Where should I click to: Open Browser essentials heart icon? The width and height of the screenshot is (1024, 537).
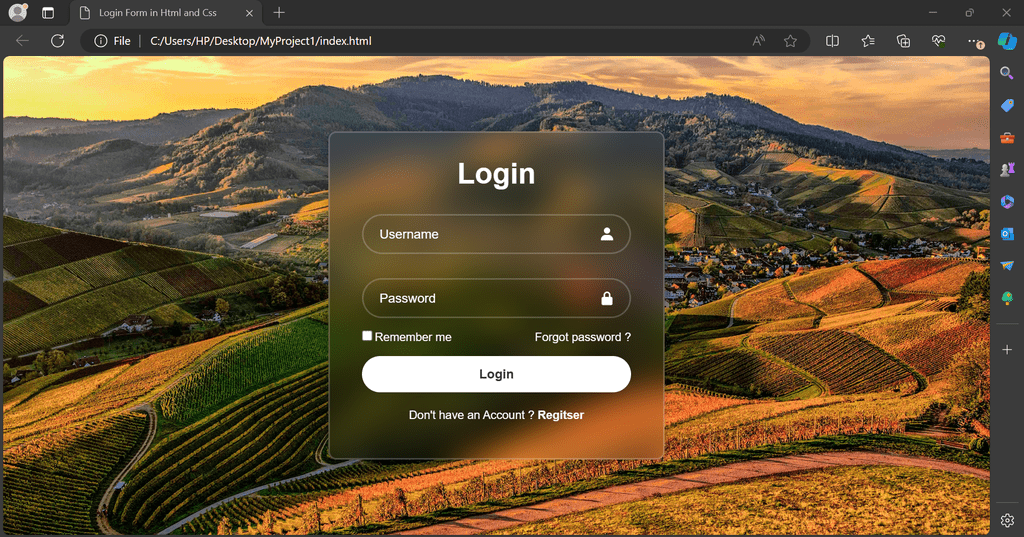click(x=938, y=41)
